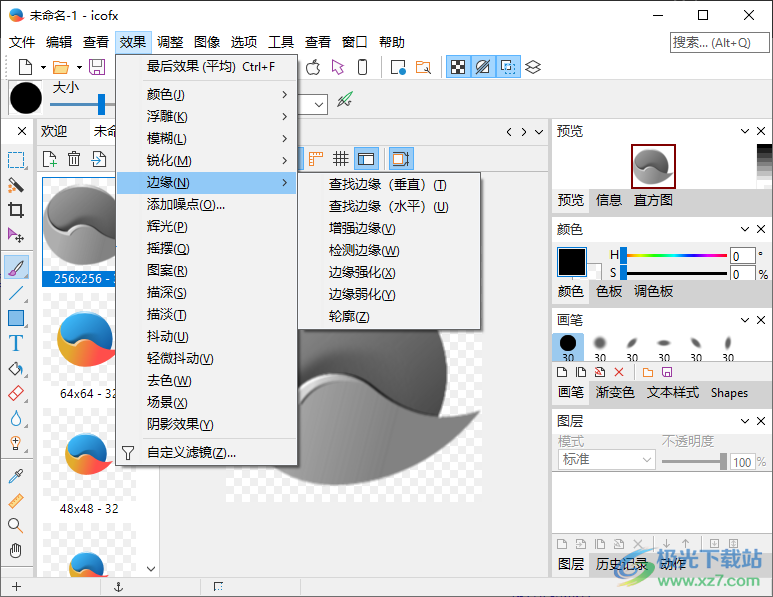Select the eraser tool
The image size is (773, 597).
tap(16, 393)
